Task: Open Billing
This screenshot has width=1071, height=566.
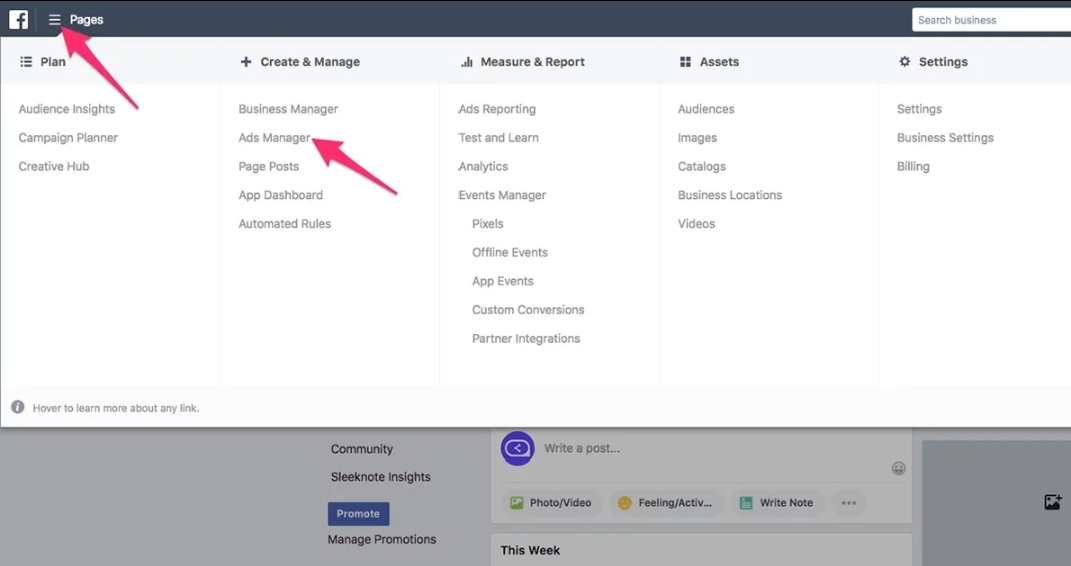Action: tap(913, 167)
